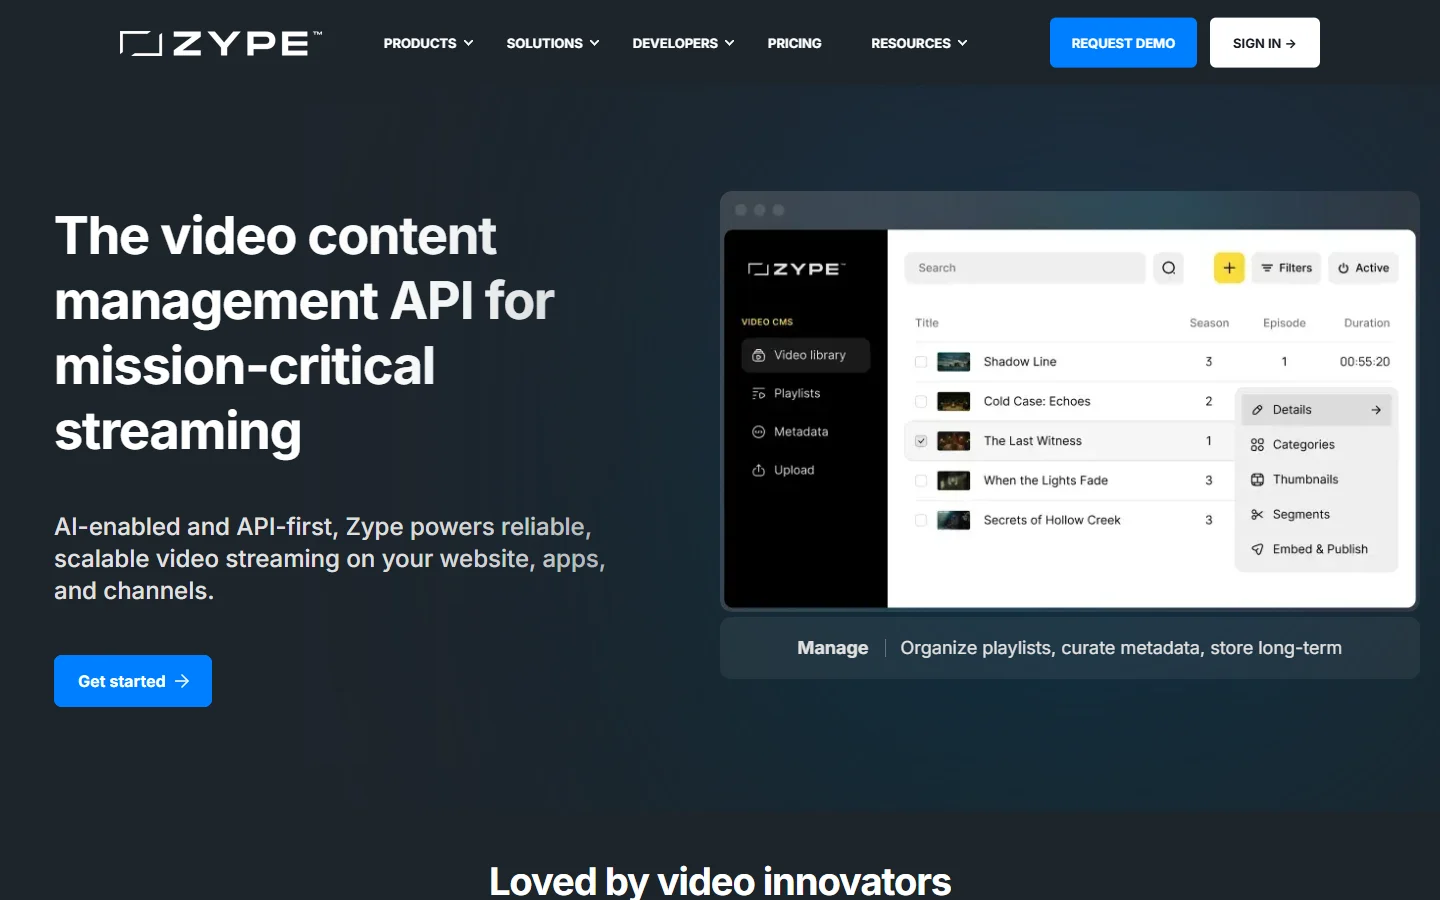
Task: Click the Search field in the CMS mockup
Action: pyautogui.click(x=1025, y=268)
